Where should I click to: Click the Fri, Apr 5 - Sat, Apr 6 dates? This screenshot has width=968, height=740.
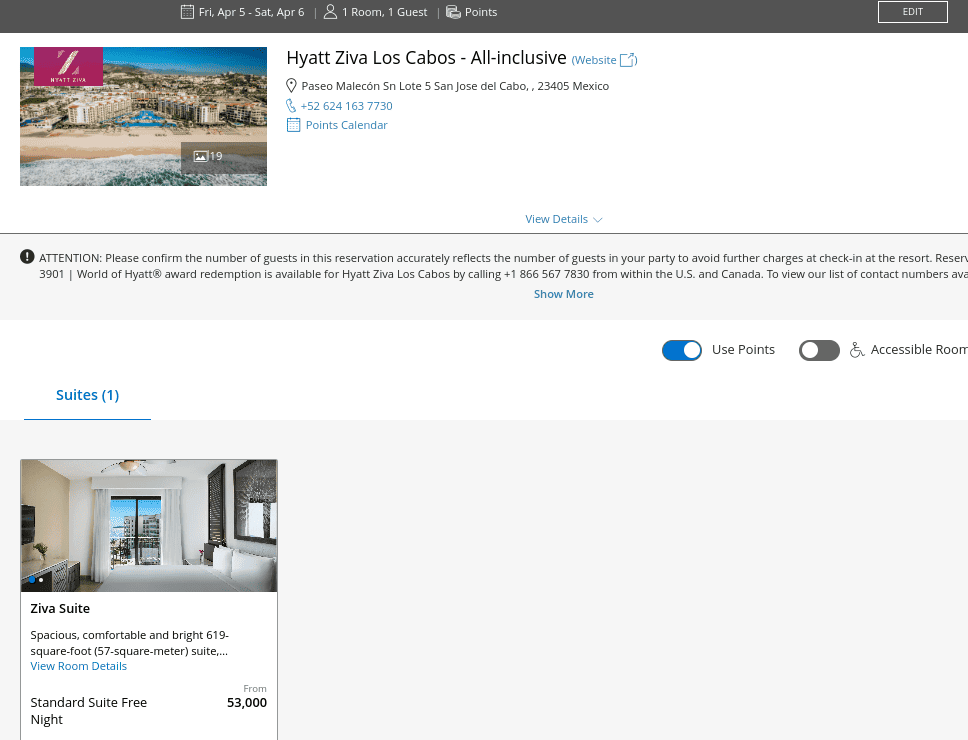coord(251,12)
